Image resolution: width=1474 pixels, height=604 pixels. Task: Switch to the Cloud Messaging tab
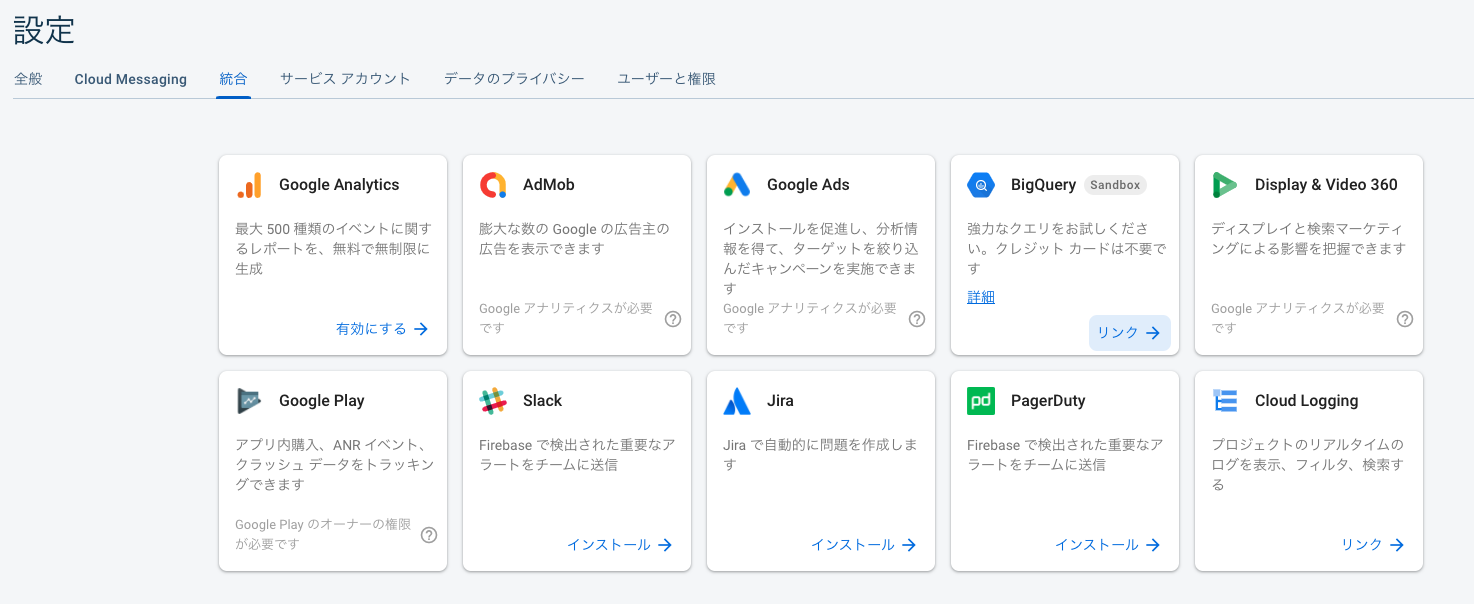tap(130, 79)
